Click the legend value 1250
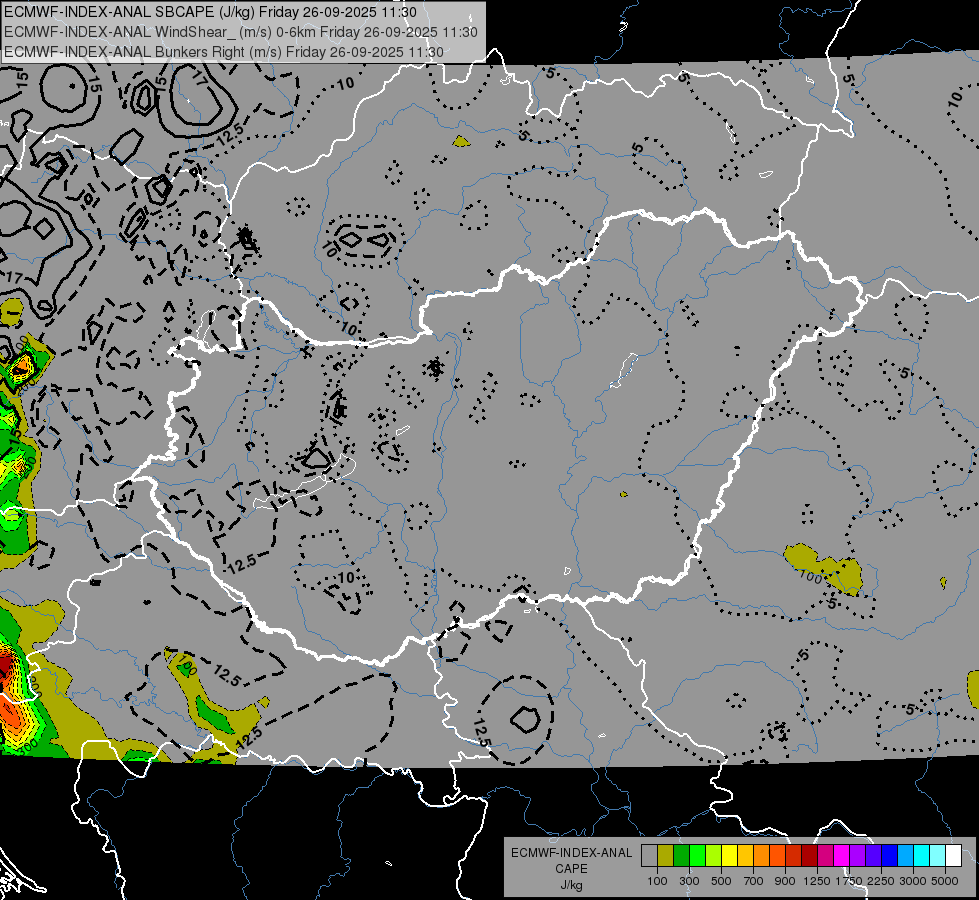This screenshot has height=900, width=979. tap(817, 881)
